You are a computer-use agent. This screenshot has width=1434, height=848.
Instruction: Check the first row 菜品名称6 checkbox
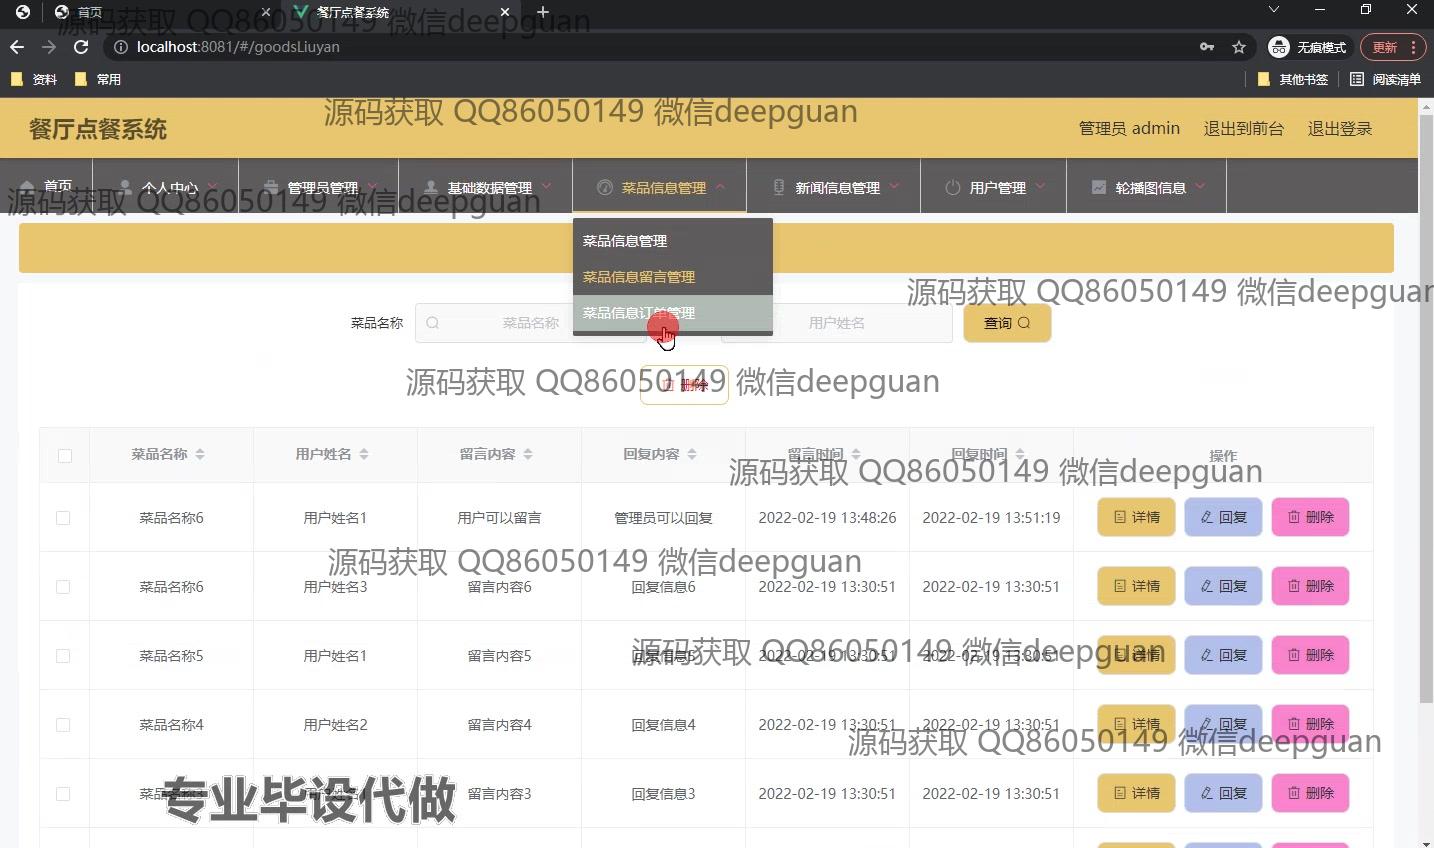pos(63,518)
